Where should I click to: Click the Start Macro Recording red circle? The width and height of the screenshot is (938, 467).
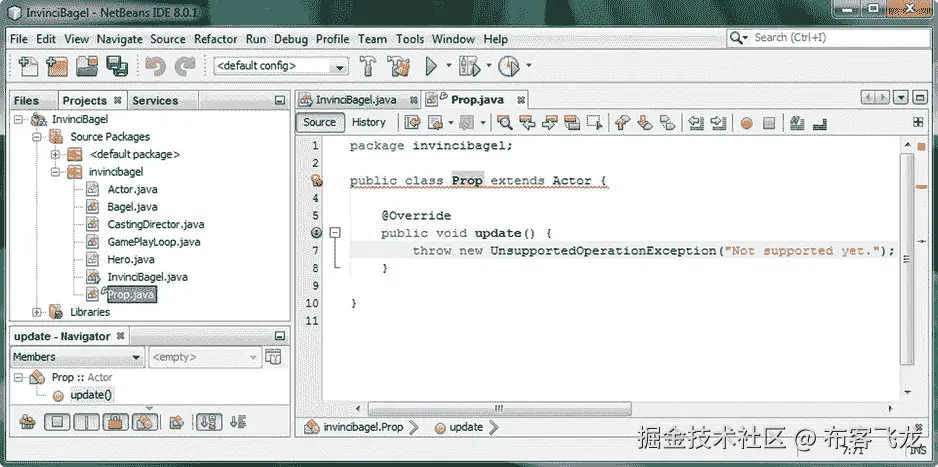[746, 123]
